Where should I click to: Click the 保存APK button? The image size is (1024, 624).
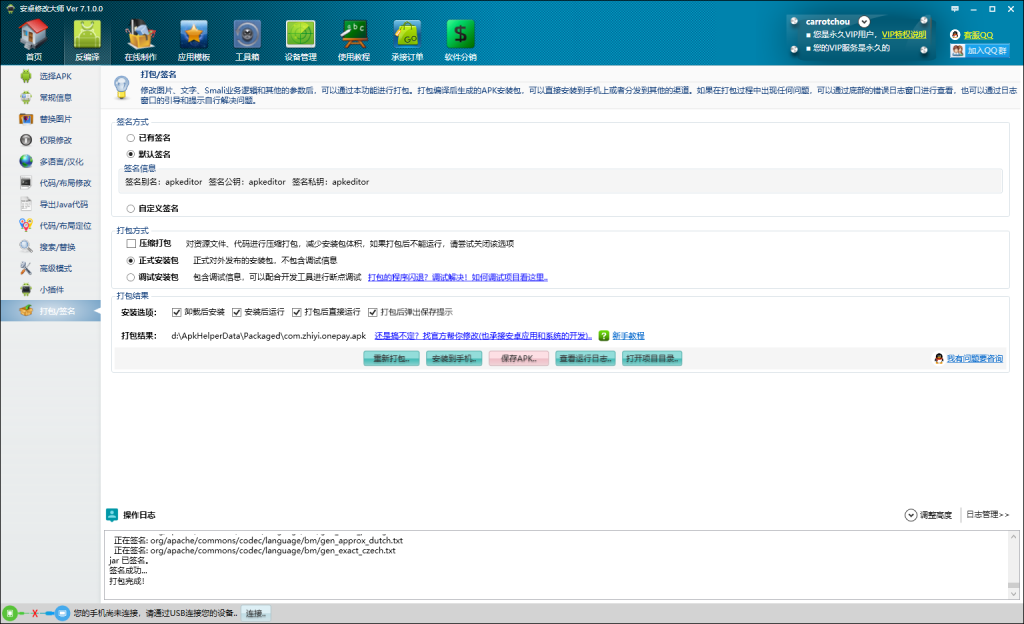(x=518, y=358)
